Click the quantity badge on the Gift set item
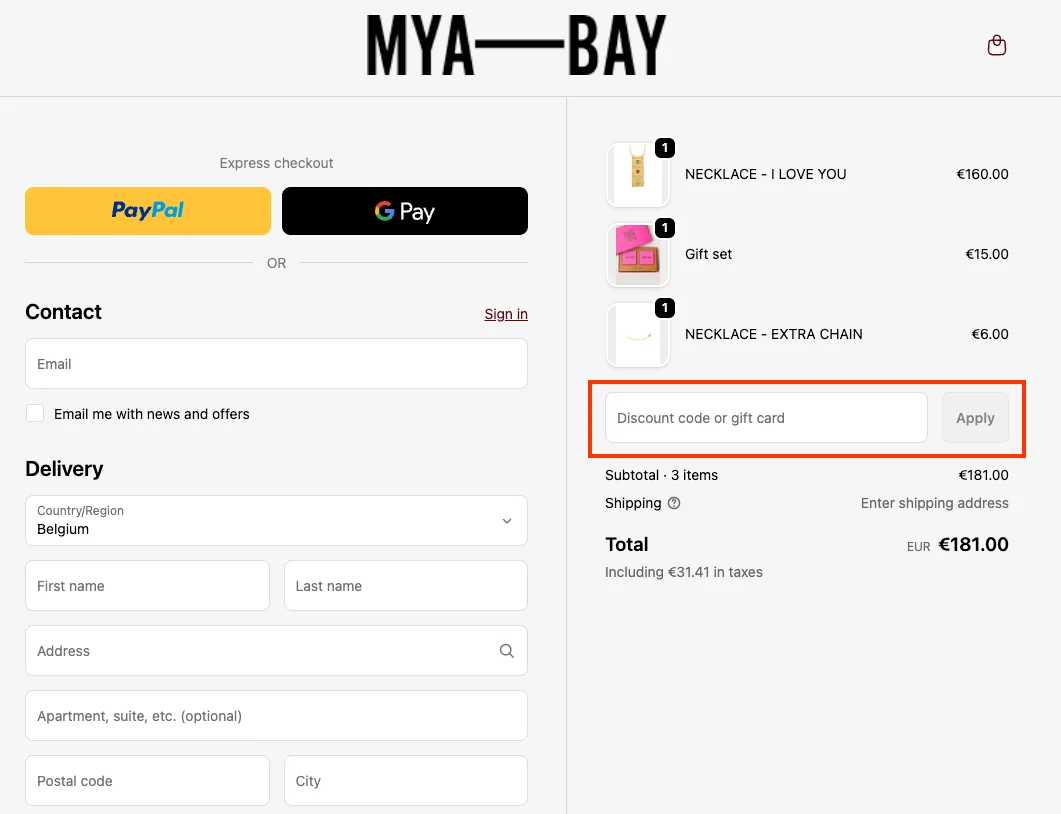This screenshot has height=814, width=1061. 665,228
